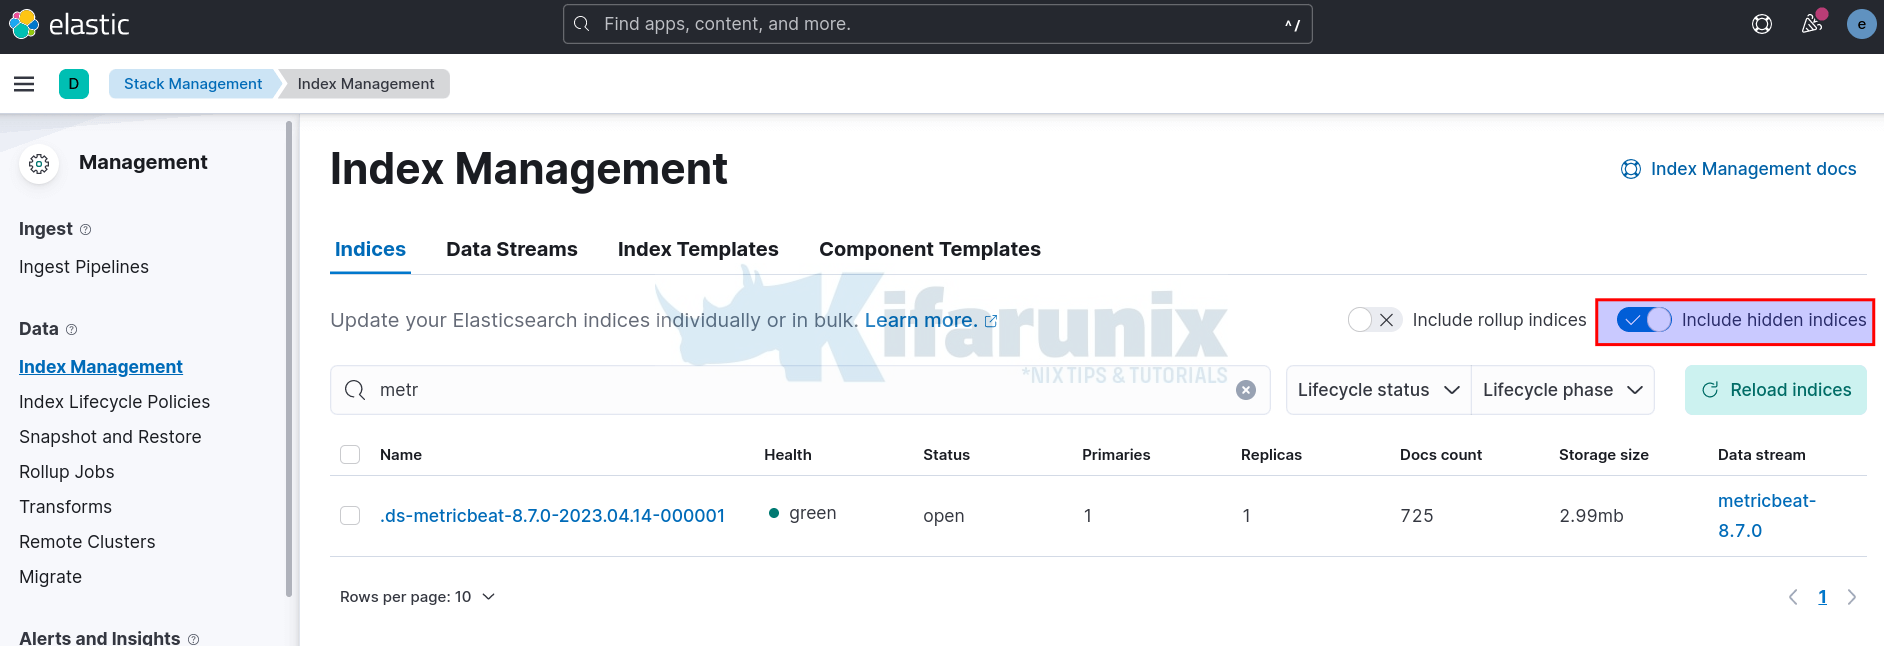Click the sidebar vertical scrollbar

coord(289,360)
